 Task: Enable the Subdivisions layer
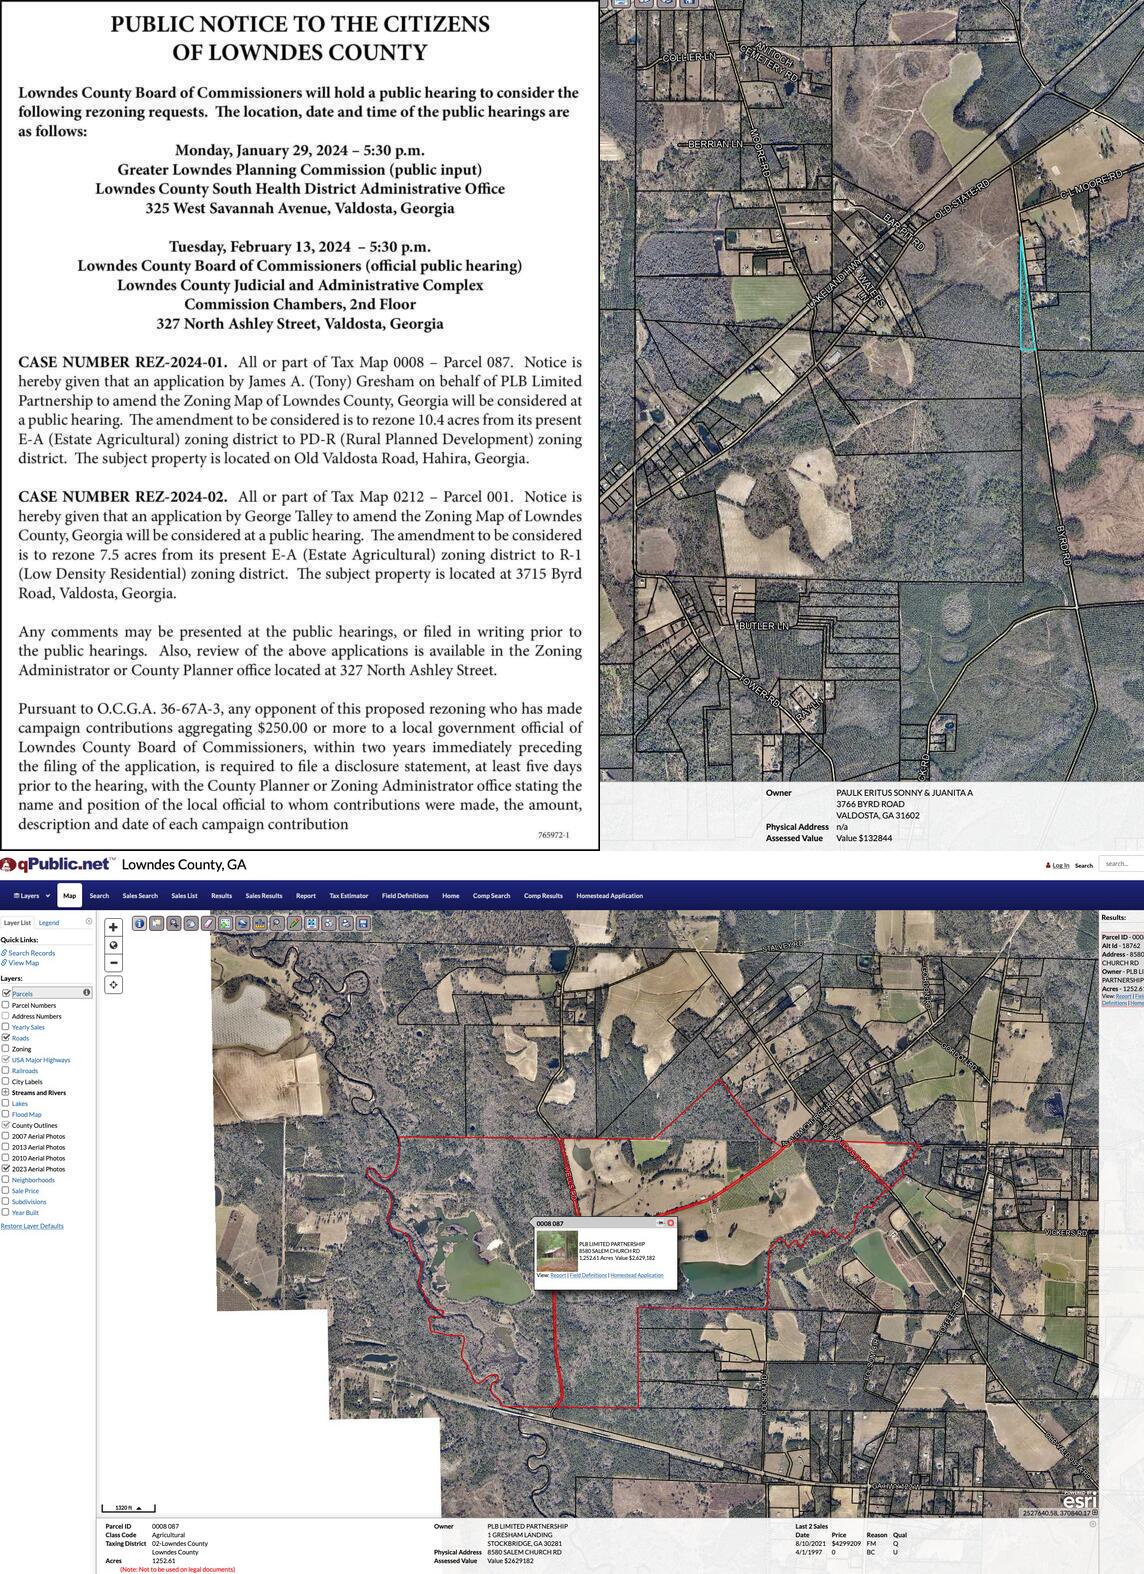(x=6, y=1202)
